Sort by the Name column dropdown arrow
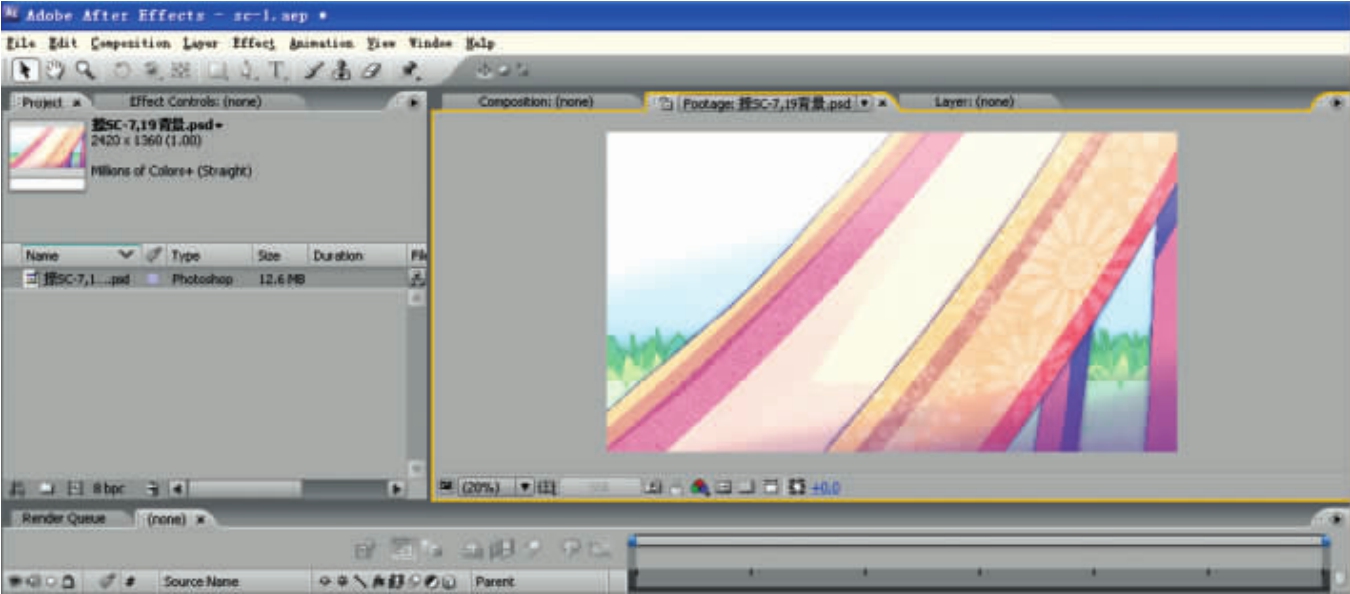Viewport: 1350px width, 594px height. pyautogui.click(x=126, y=255)
